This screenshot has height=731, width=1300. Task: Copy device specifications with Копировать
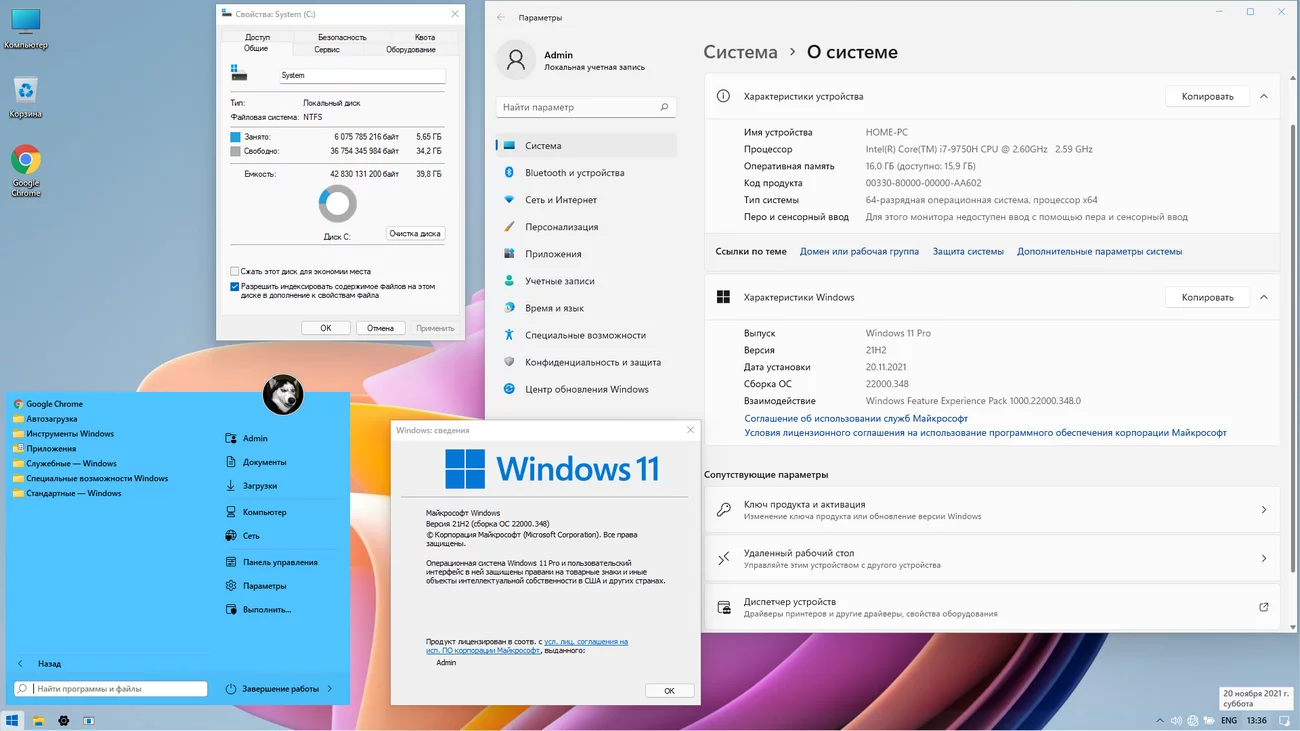(x=1207, y=97)
